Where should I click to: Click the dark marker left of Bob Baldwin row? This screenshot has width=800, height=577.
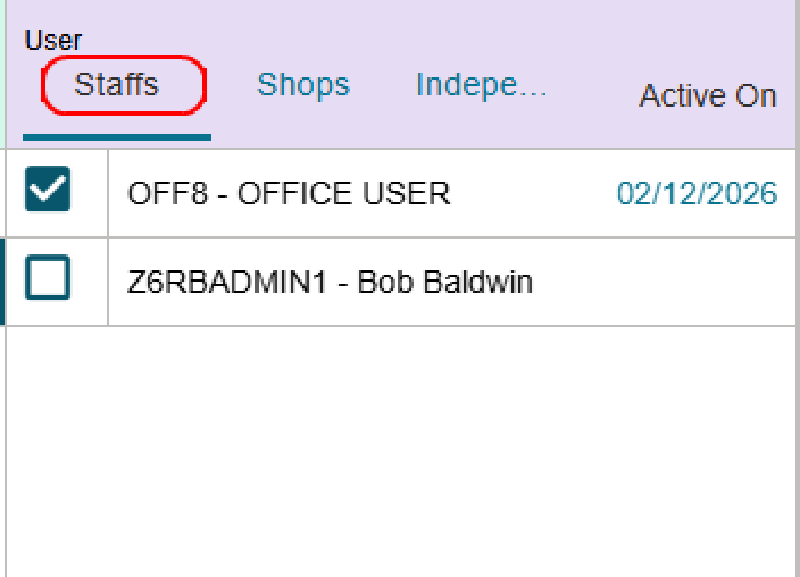(x=3, y=282)
